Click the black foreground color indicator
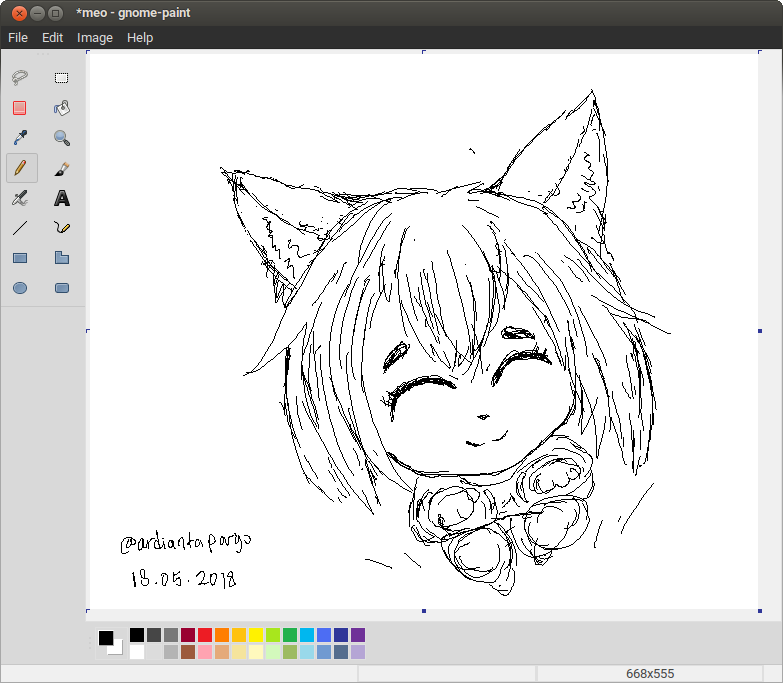This screenshot has width=783, height=683. pos(105,638)
